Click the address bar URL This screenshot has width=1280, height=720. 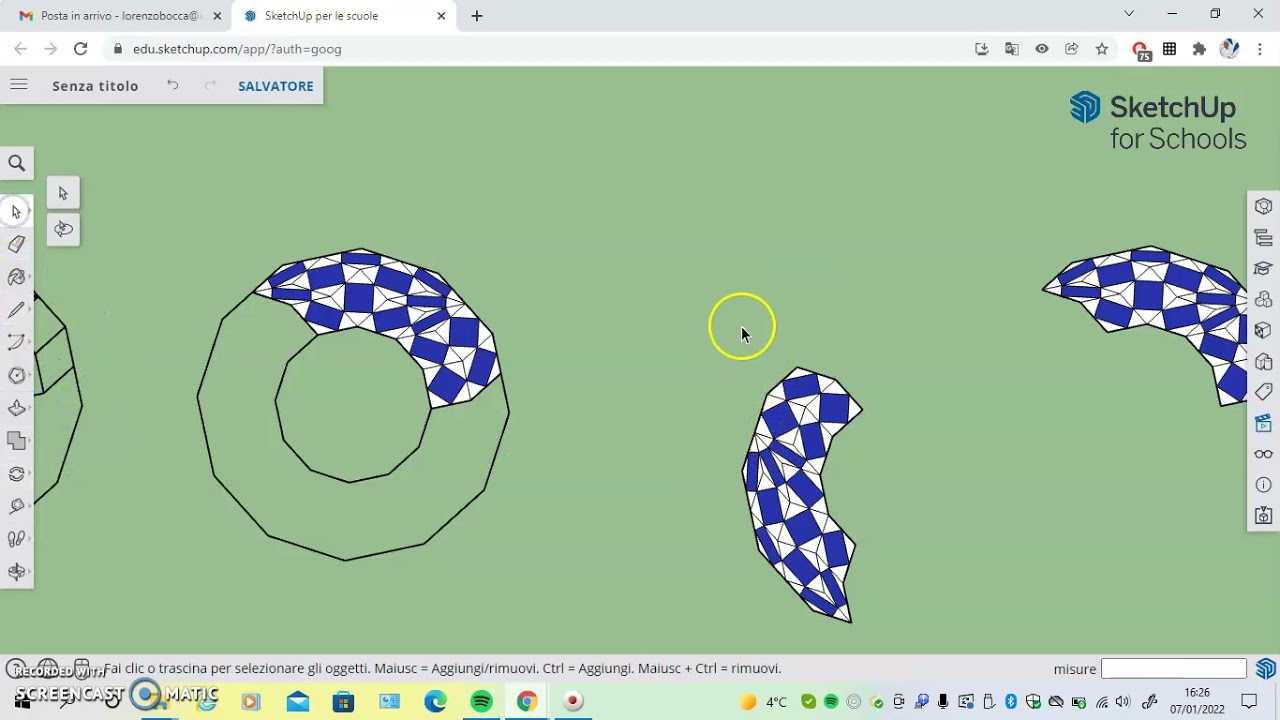pos(237,49)
